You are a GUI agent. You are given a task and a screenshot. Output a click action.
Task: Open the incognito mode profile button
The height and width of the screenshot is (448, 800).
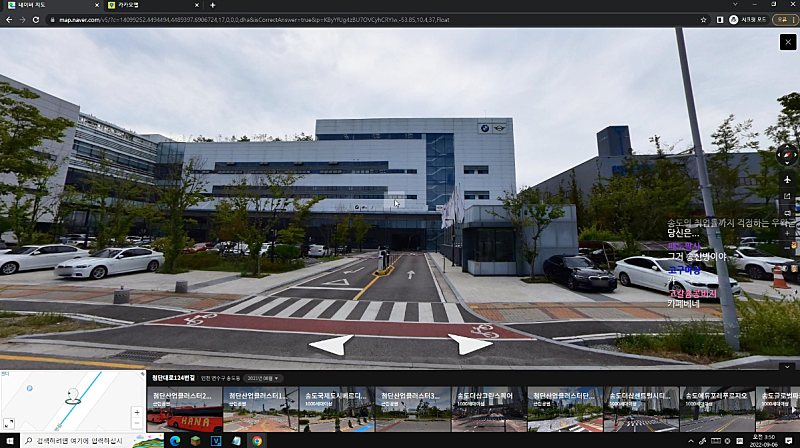[748, 20]
